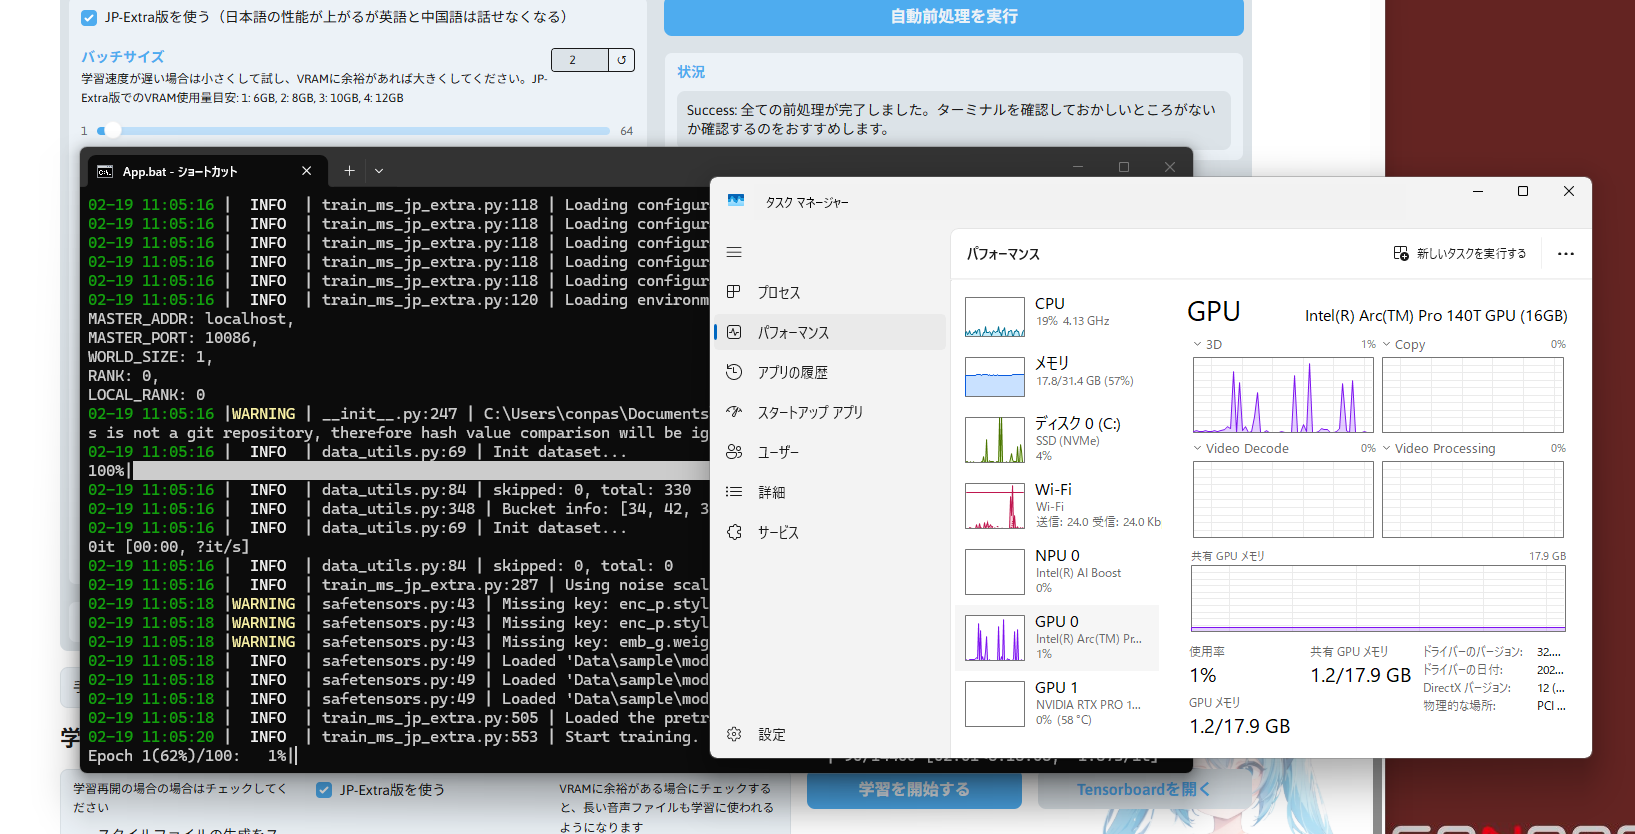The width and height of the screenshot is (1635, 834).
Task: Open the terminal new tab profile dropdown
Action: pyautogui.click(x=379, y=171)
